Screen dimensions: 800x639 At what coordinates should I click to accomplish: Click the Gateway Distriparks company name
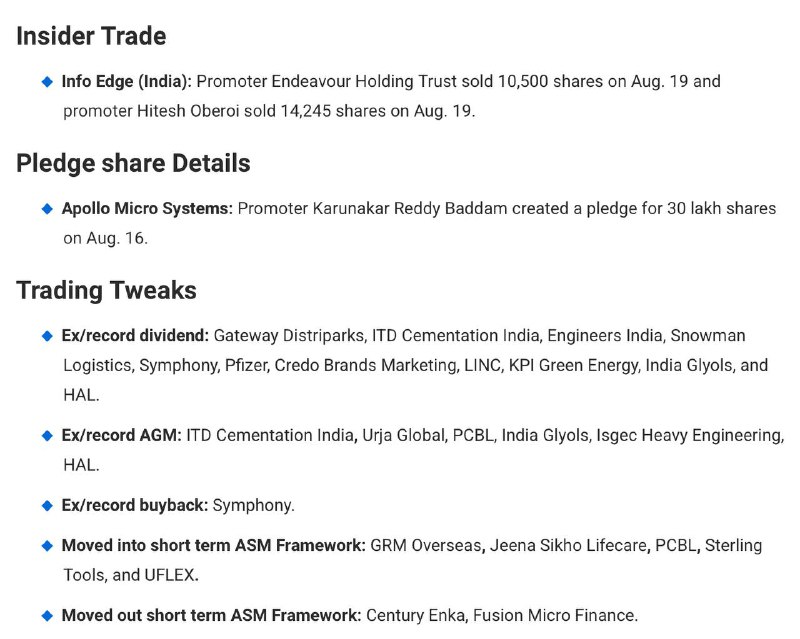click(x=289, y=335)
